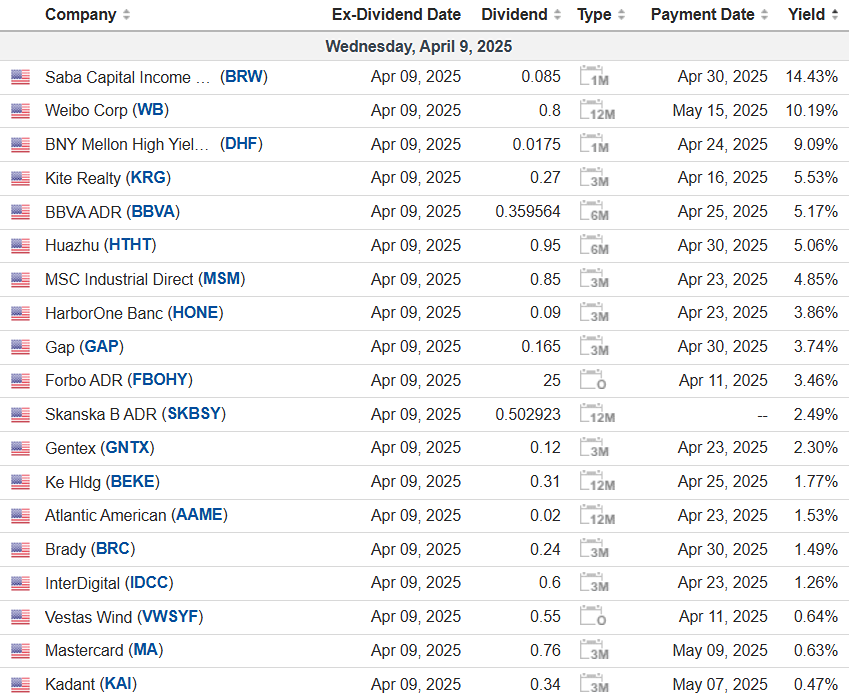Click the calendar type icon for Vestas Wind
The height and width of the screenshot is (697, 849).
click(x=593, y=616)
